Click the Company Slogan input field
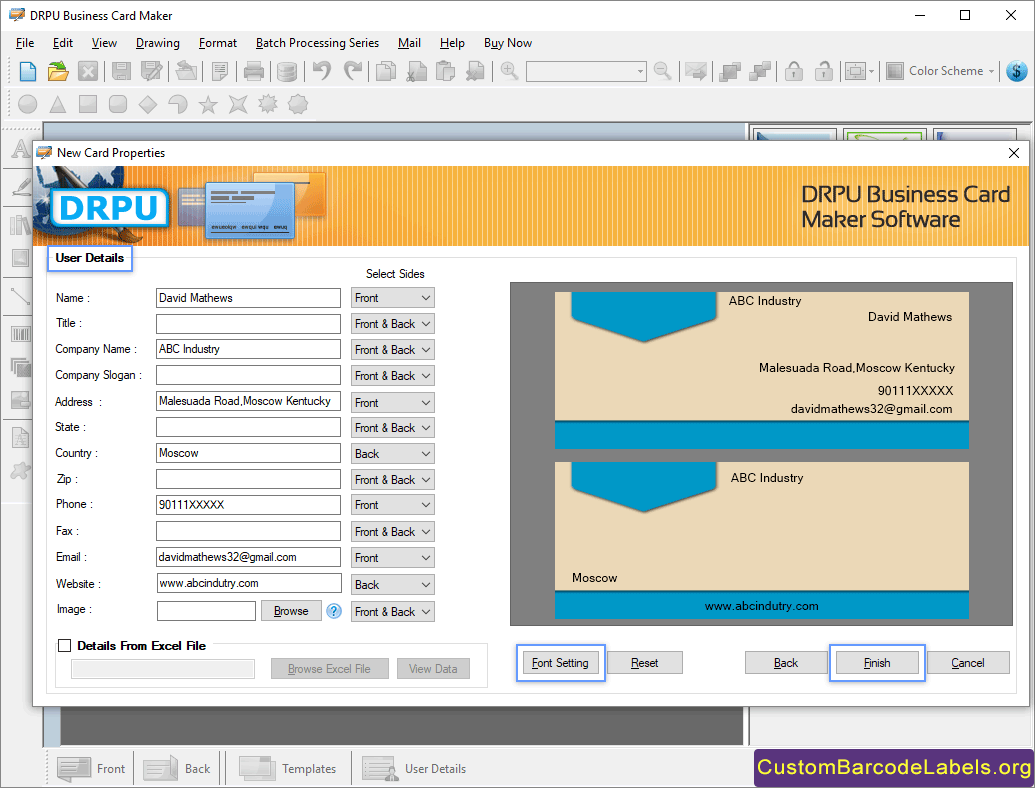The height and width of the screenshot is (788, 1035). pyautogui.click(x=248, y=375)
